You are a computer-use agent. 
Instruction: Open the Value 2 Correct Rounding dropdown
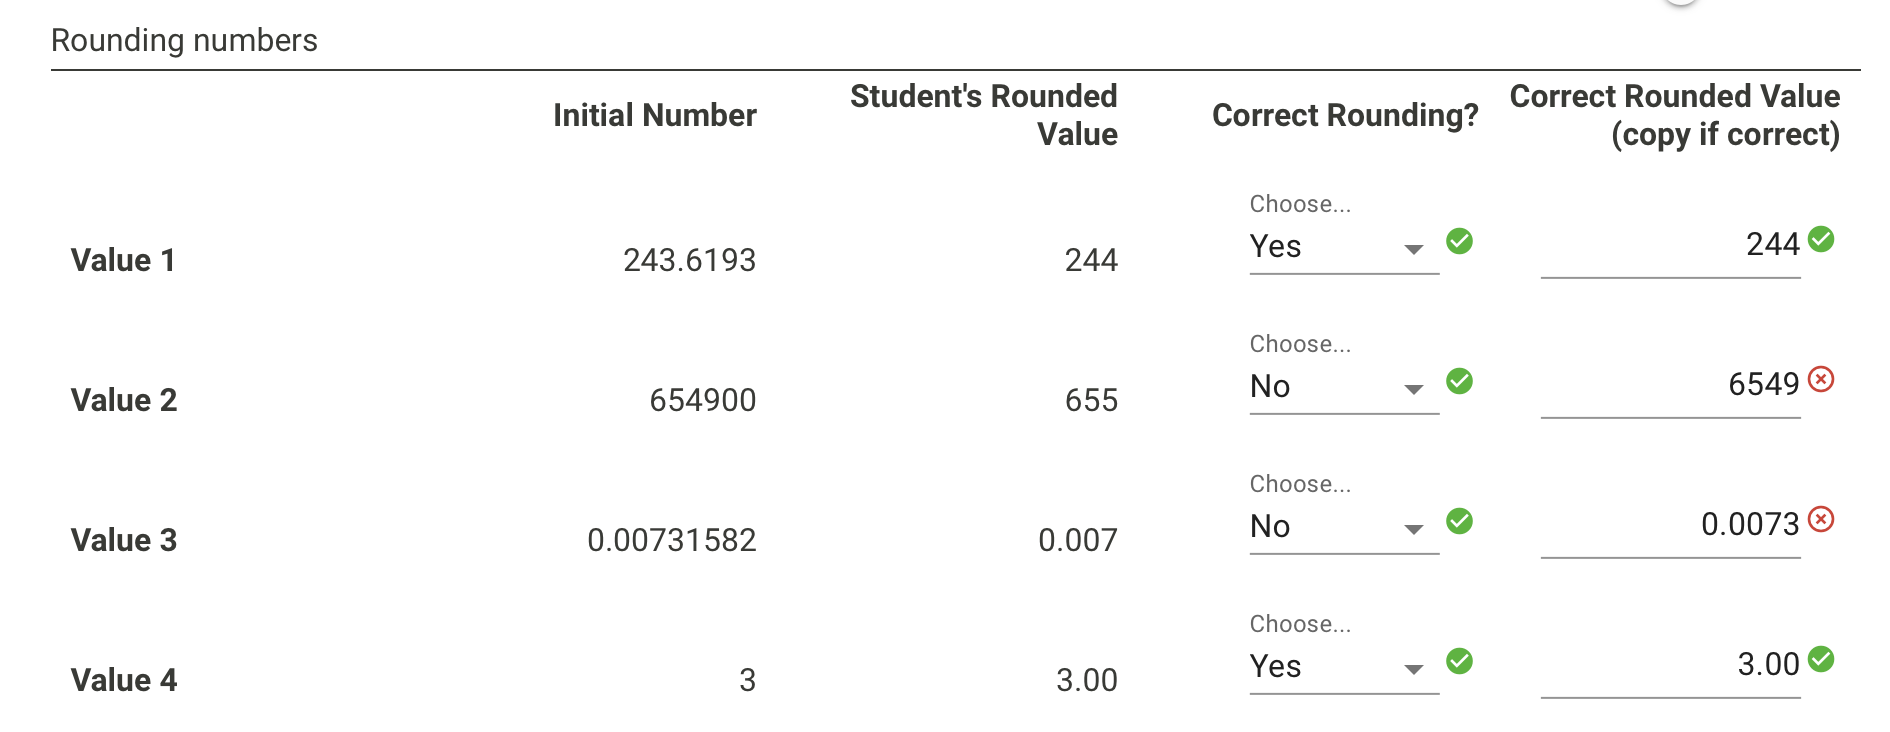coord(1344,387)
